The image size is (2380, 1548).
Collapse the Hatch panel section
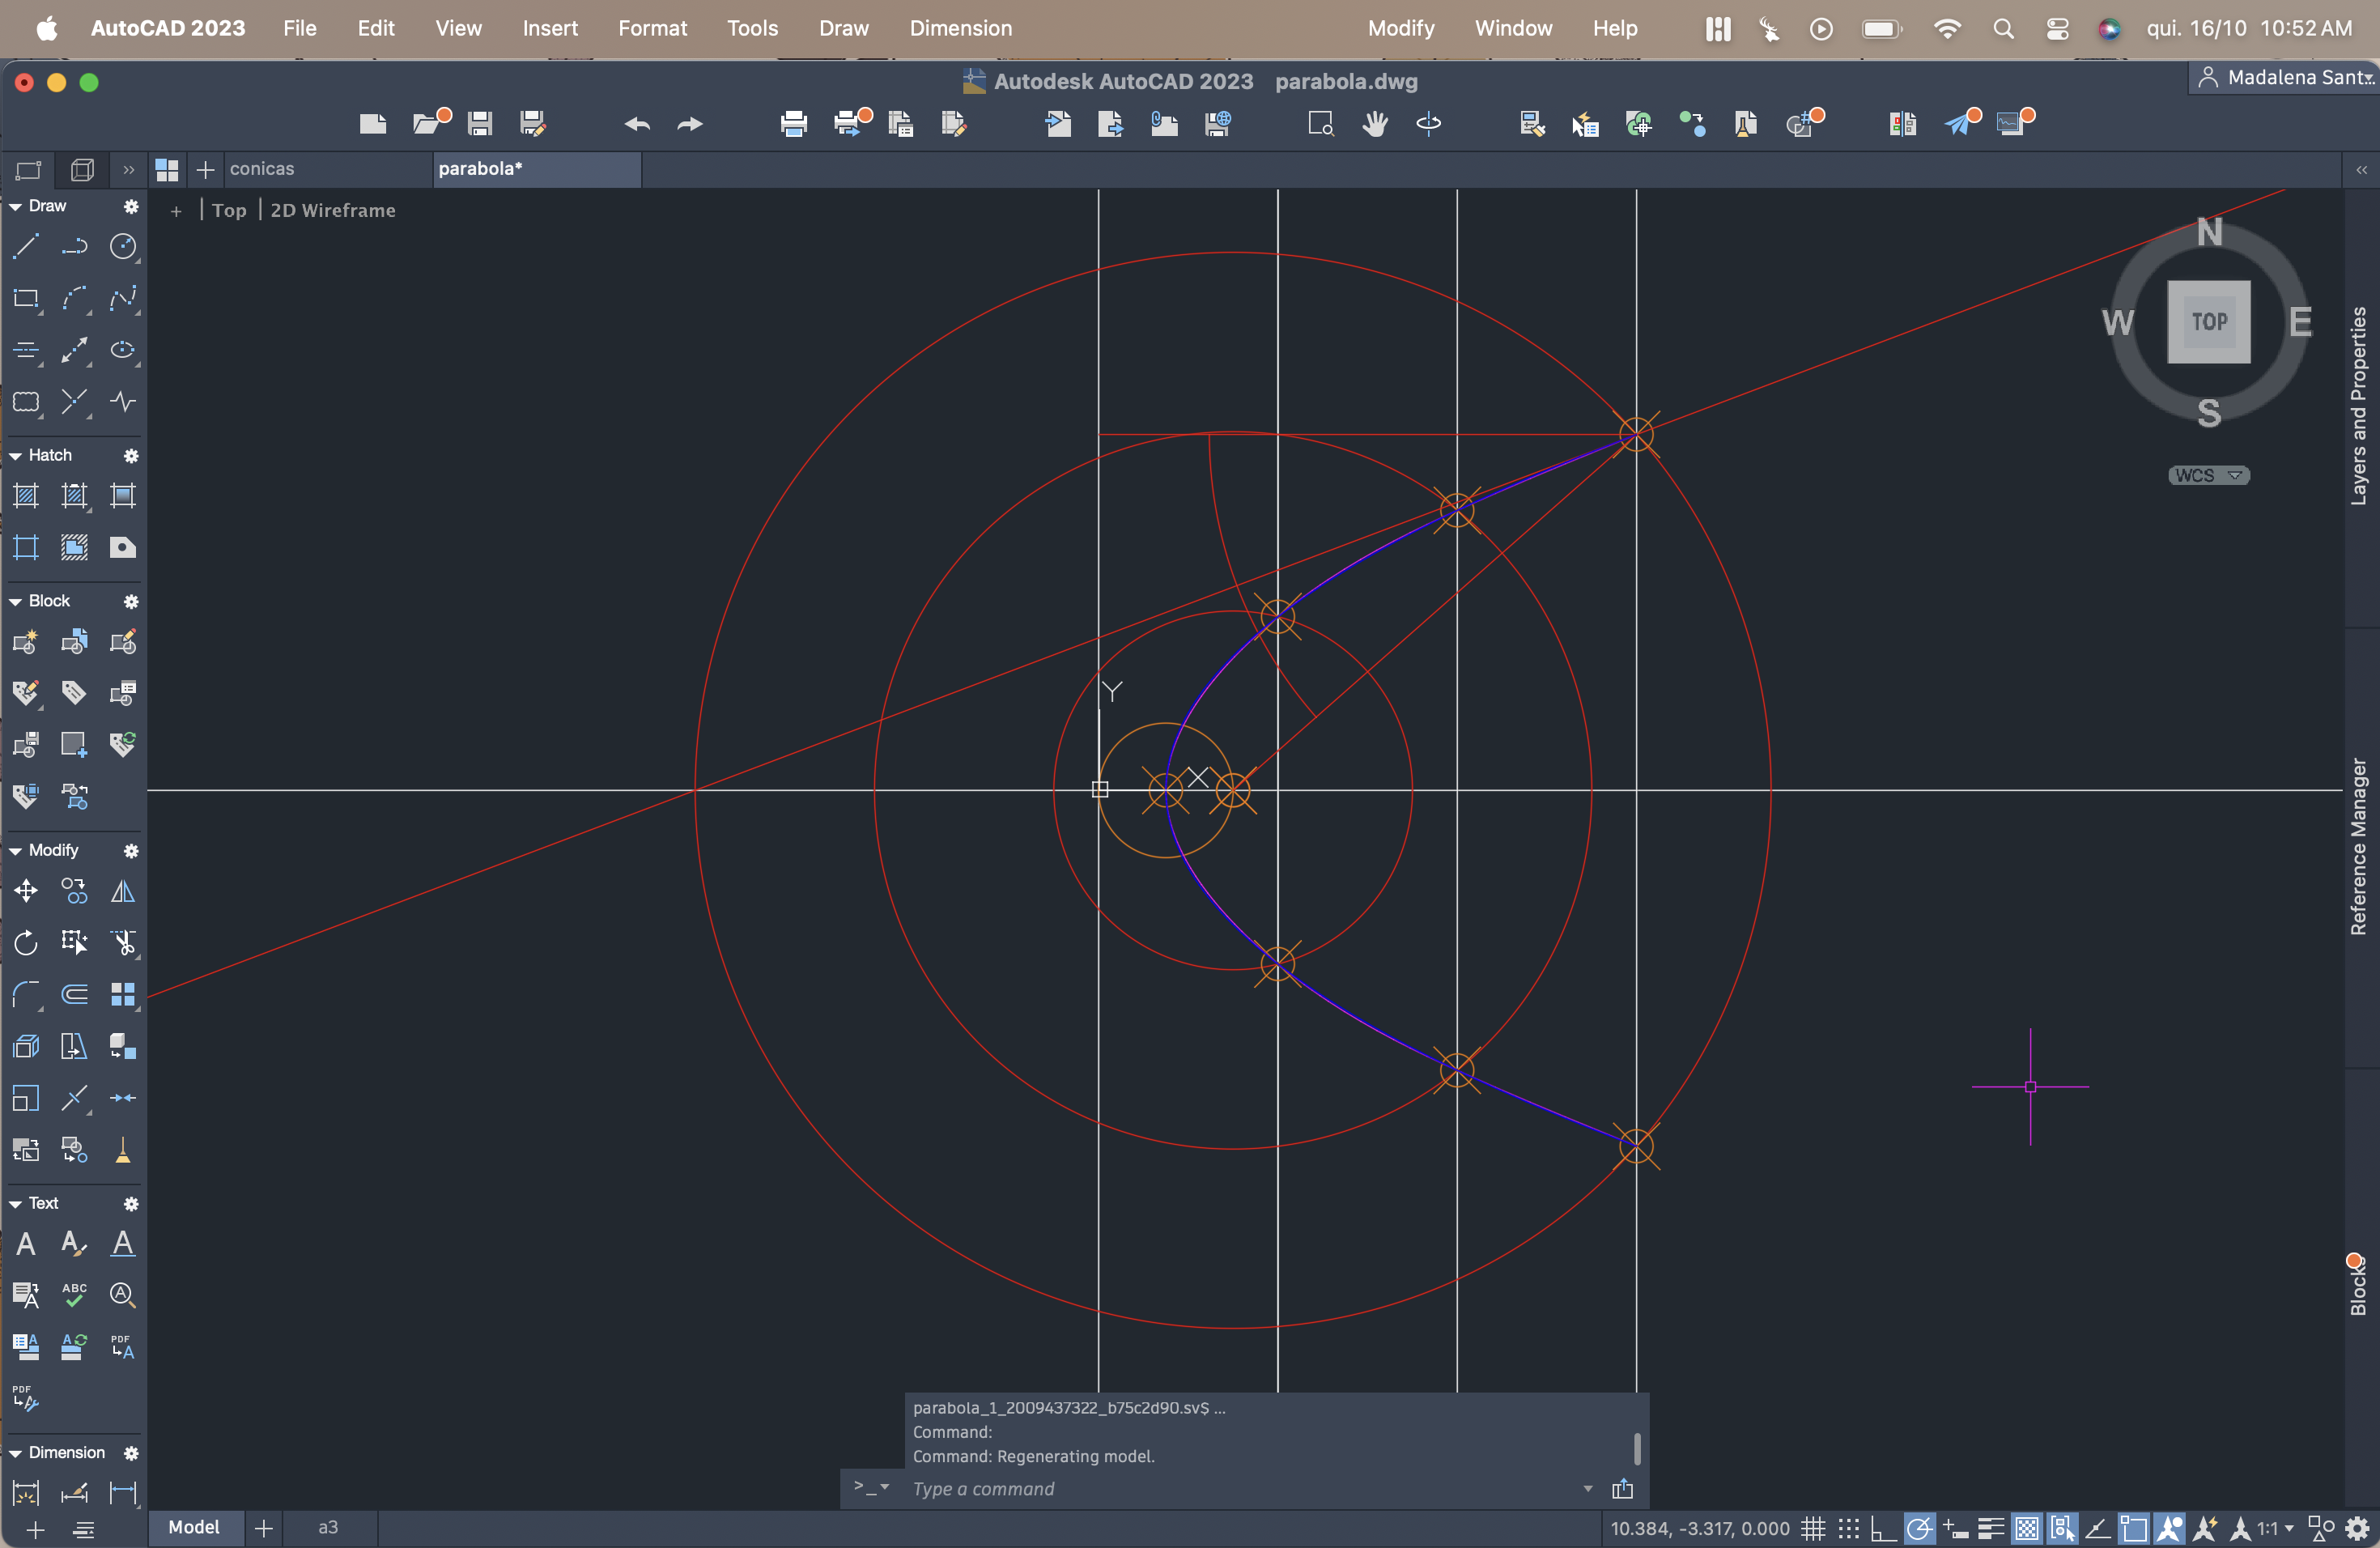16,456
